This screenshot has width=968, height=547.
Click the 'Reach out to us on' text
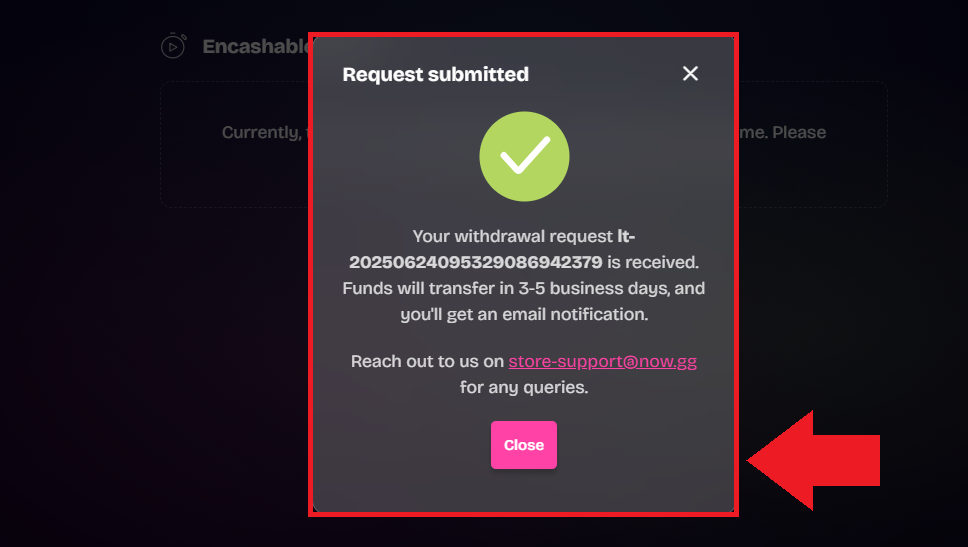click(427, 361)
